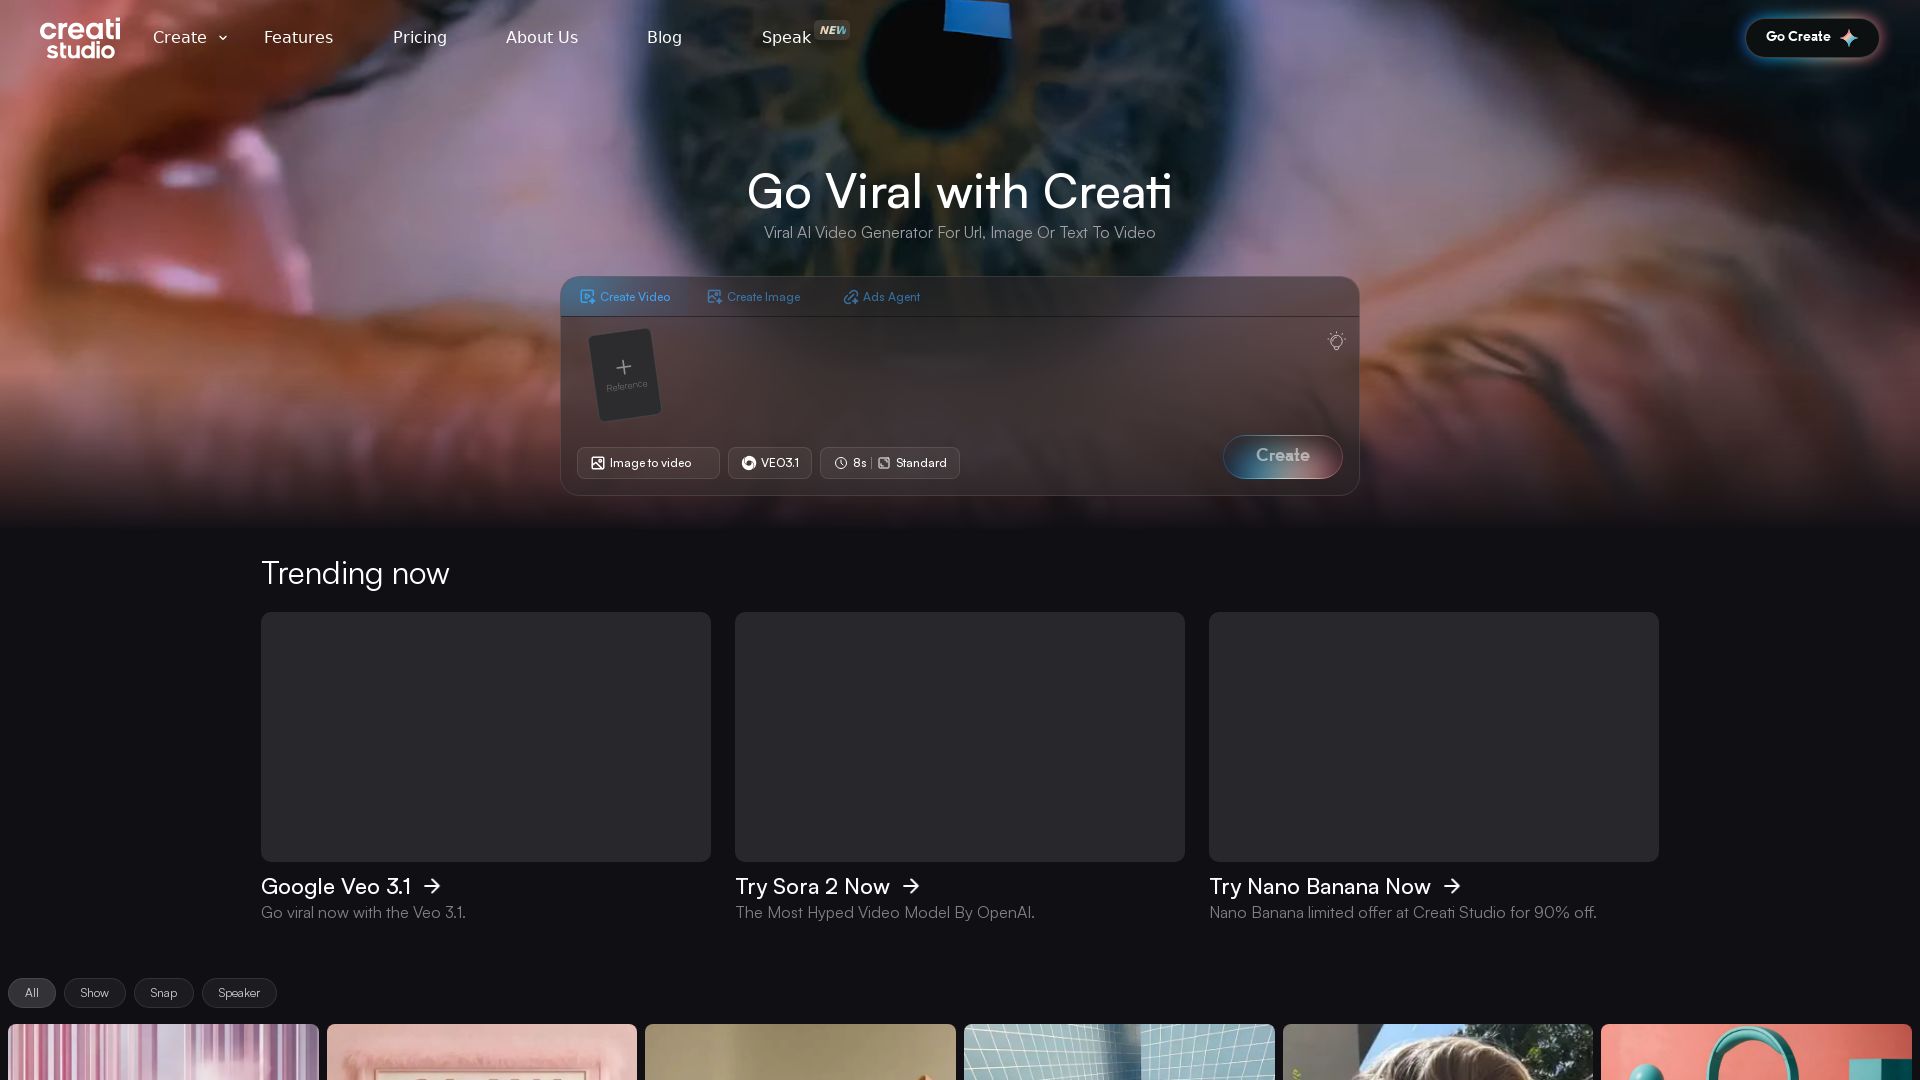The width and height of the screenshot is (1920, 1080).
Task: Click the Creati Studio logo
Action: pos(80,38)
